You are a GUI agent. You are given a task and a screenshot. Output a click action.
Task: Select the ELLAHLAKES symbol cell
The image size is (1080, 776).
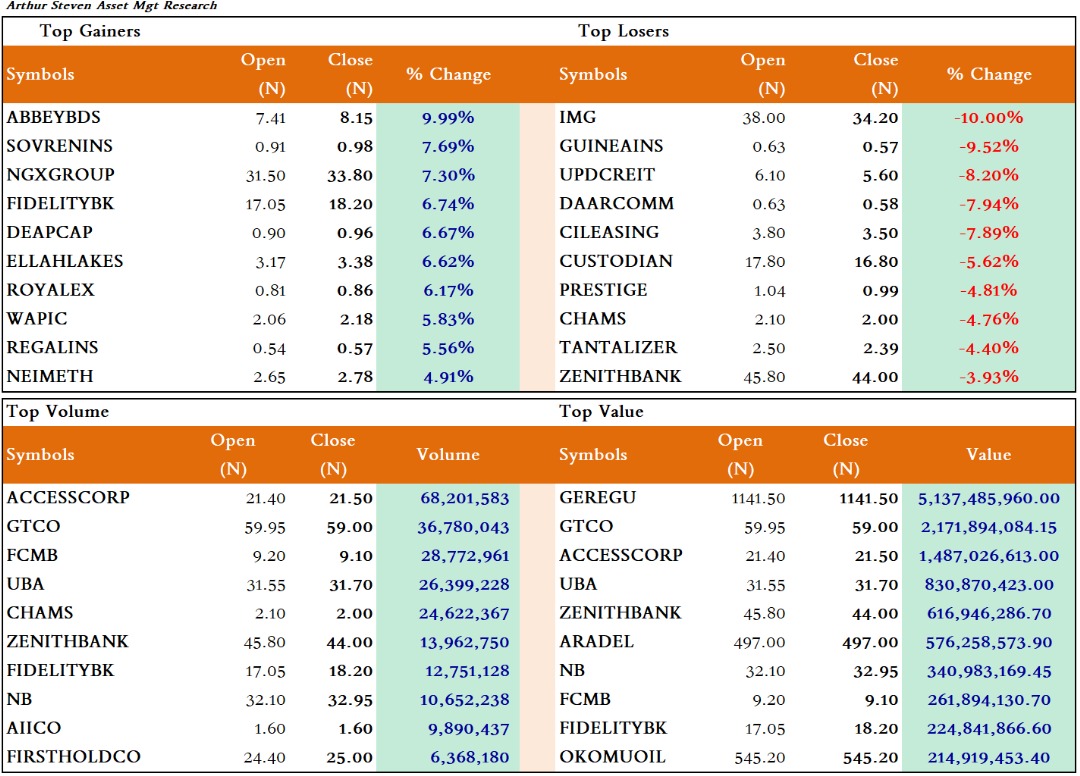(65, 262)
